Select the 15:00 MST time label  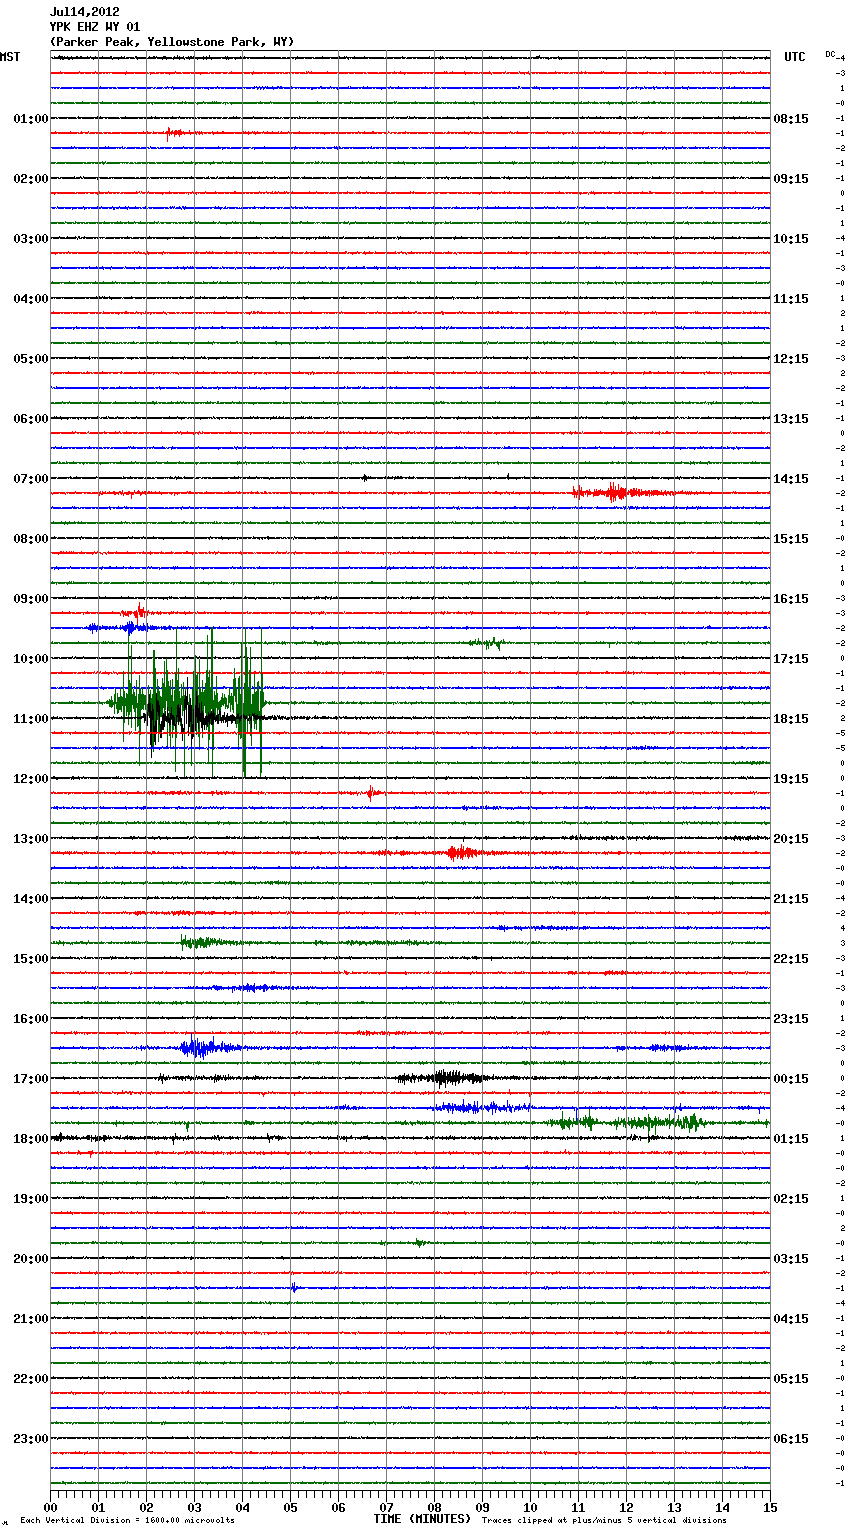(31, 959)
